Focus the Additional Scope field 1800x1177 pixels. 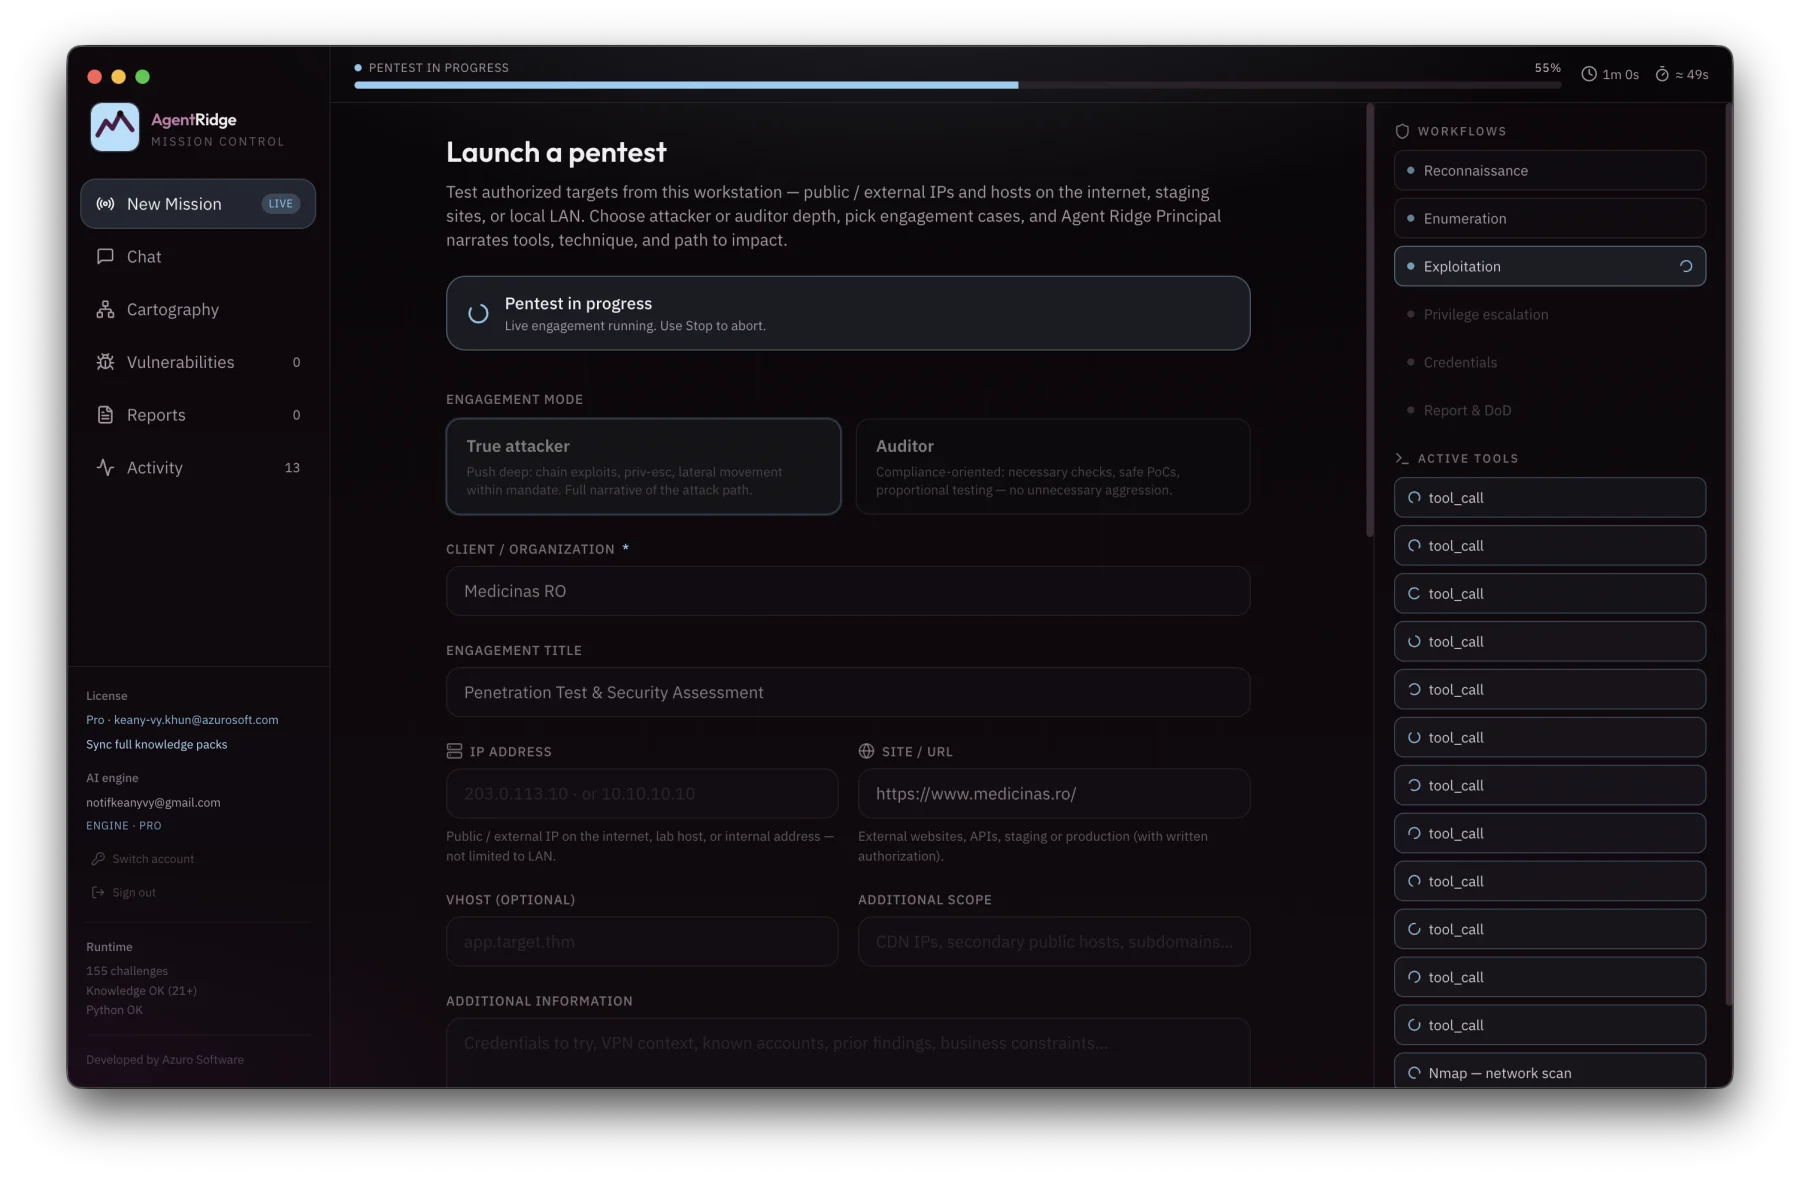tap(1054, 942)
